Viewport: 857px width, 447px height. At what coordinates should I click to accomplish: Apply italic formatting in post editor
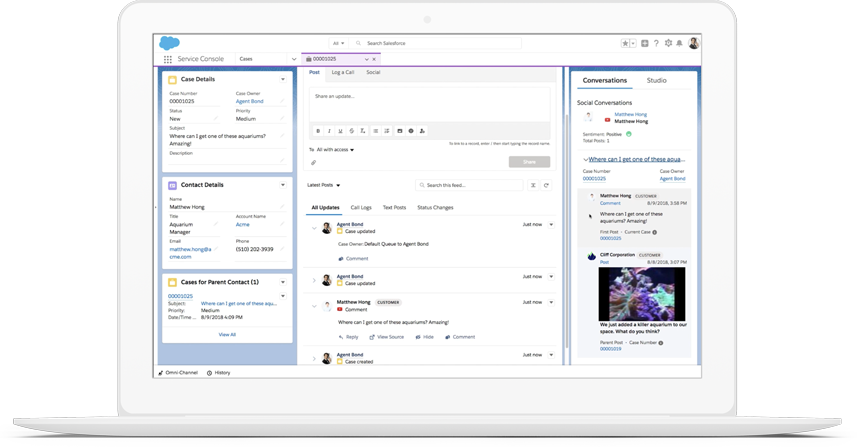tap(329, 131)
